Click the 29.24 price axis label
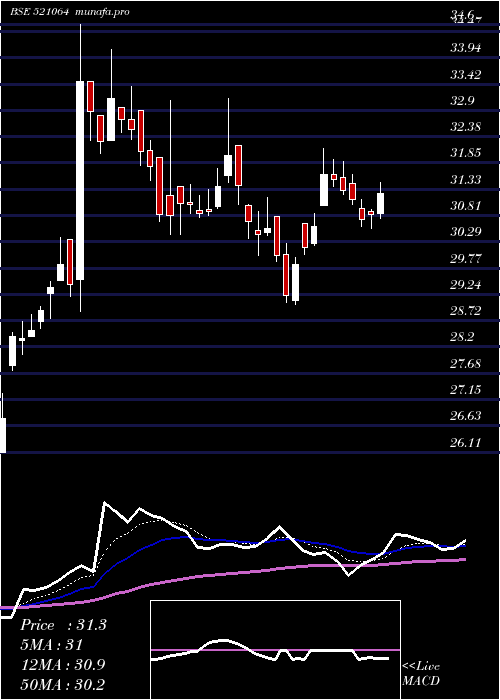The image size is (500, 700). click(x=466, y=284)
